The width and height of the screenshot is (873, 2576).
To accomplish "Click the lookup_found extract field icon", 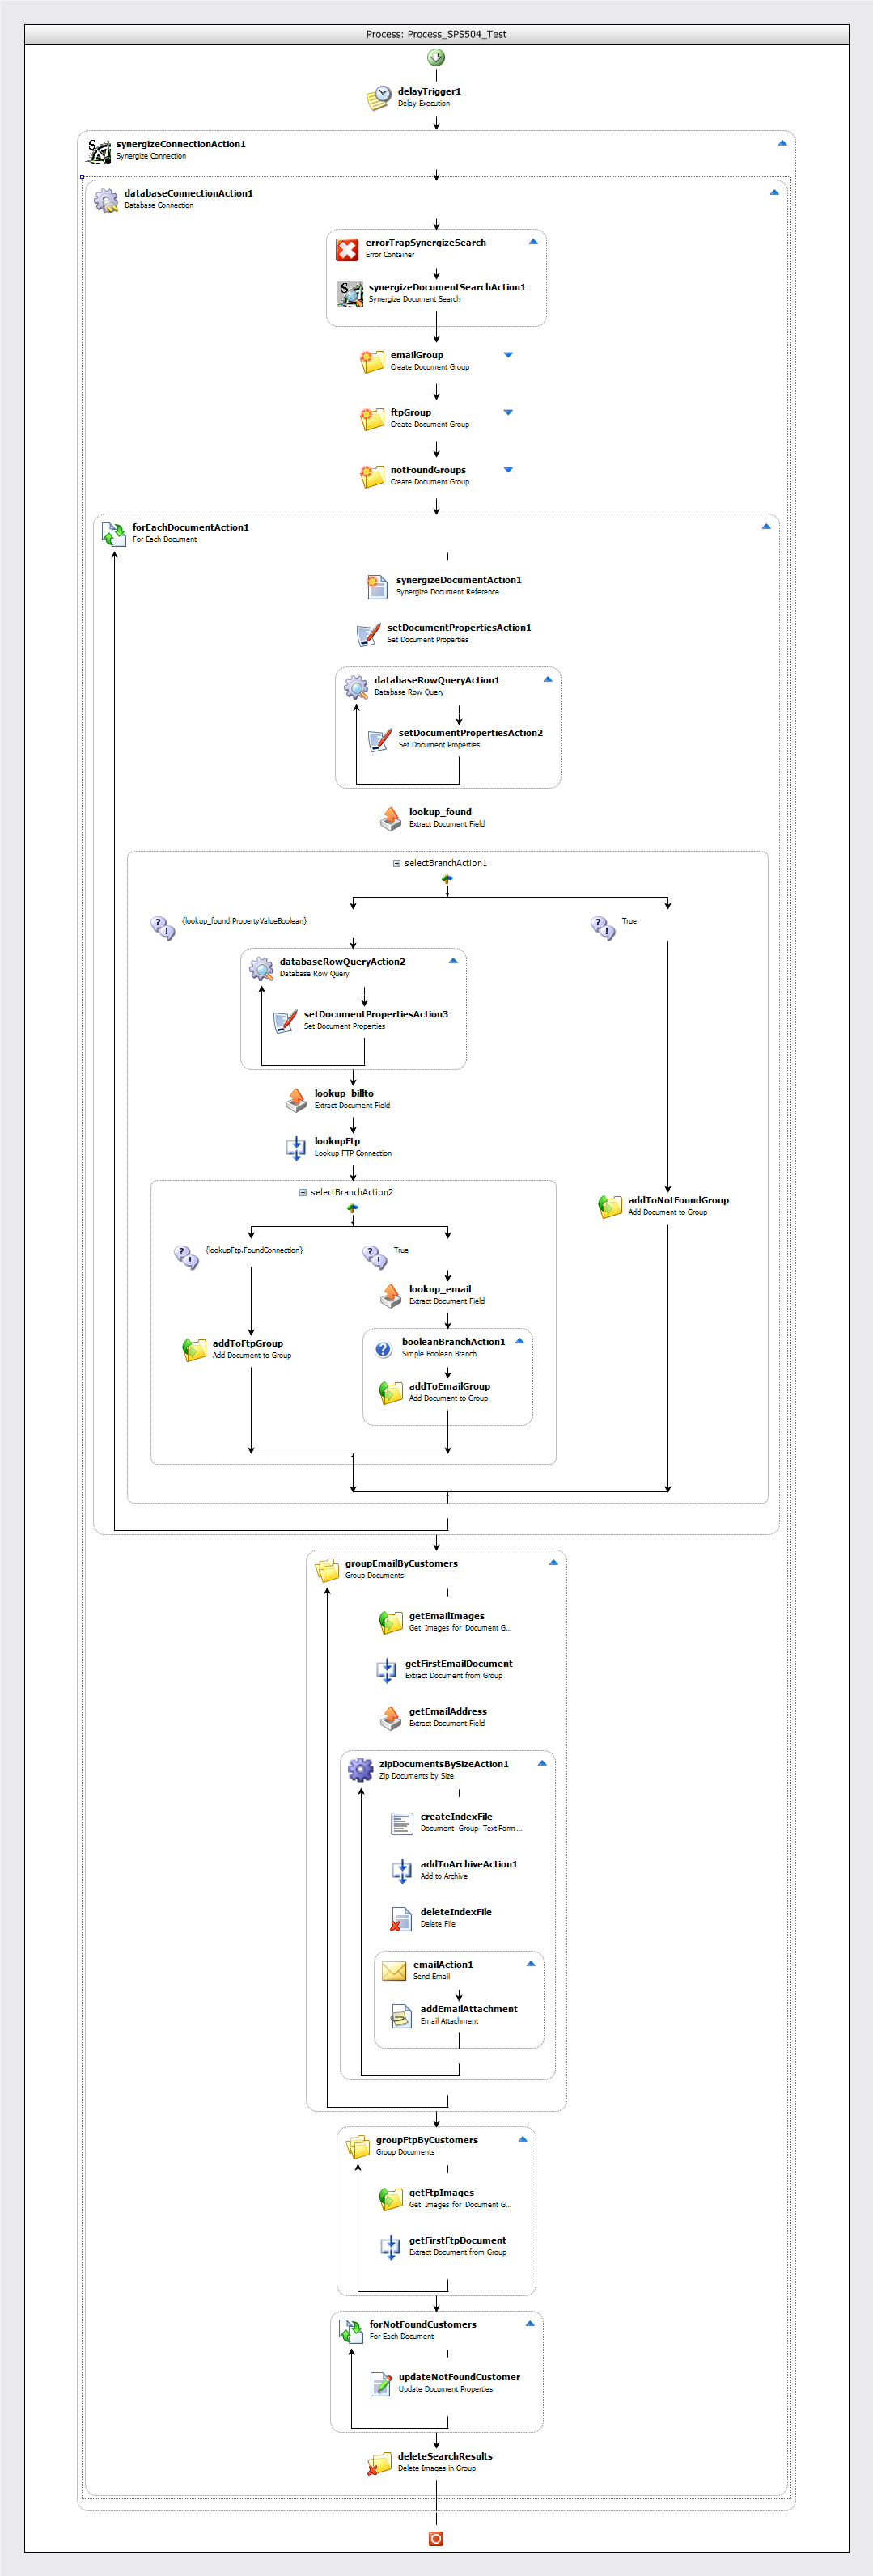I will pos(391,818).
